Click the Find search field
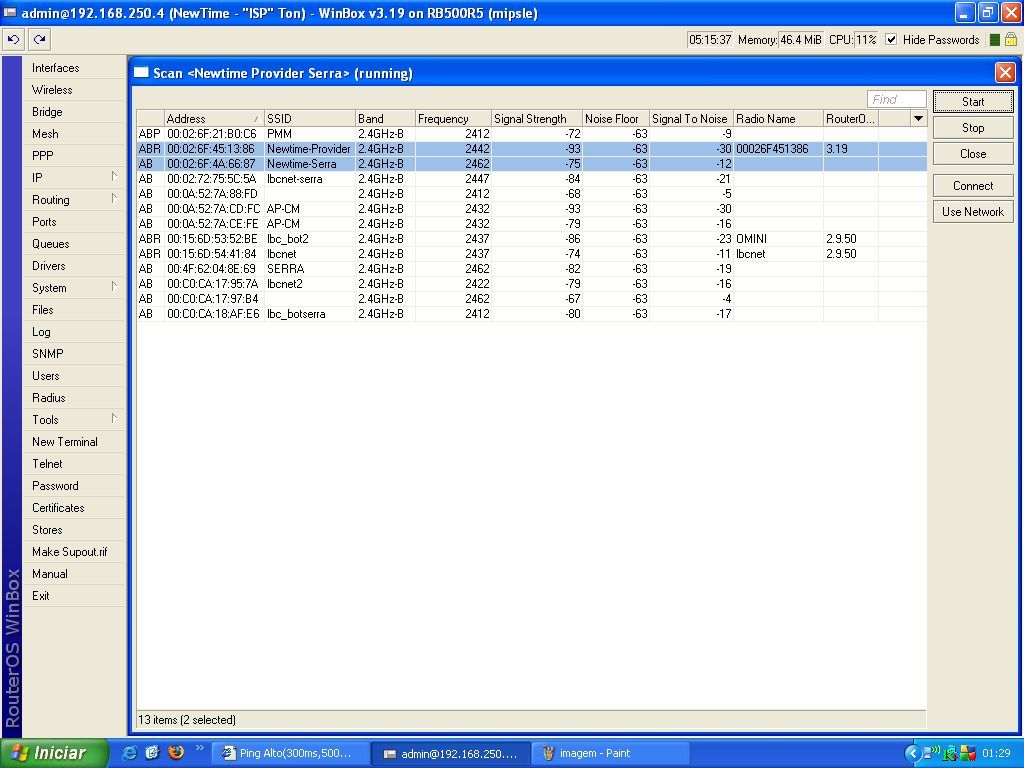Viewport: 1024px width, 768px height. tap(897, 99)
